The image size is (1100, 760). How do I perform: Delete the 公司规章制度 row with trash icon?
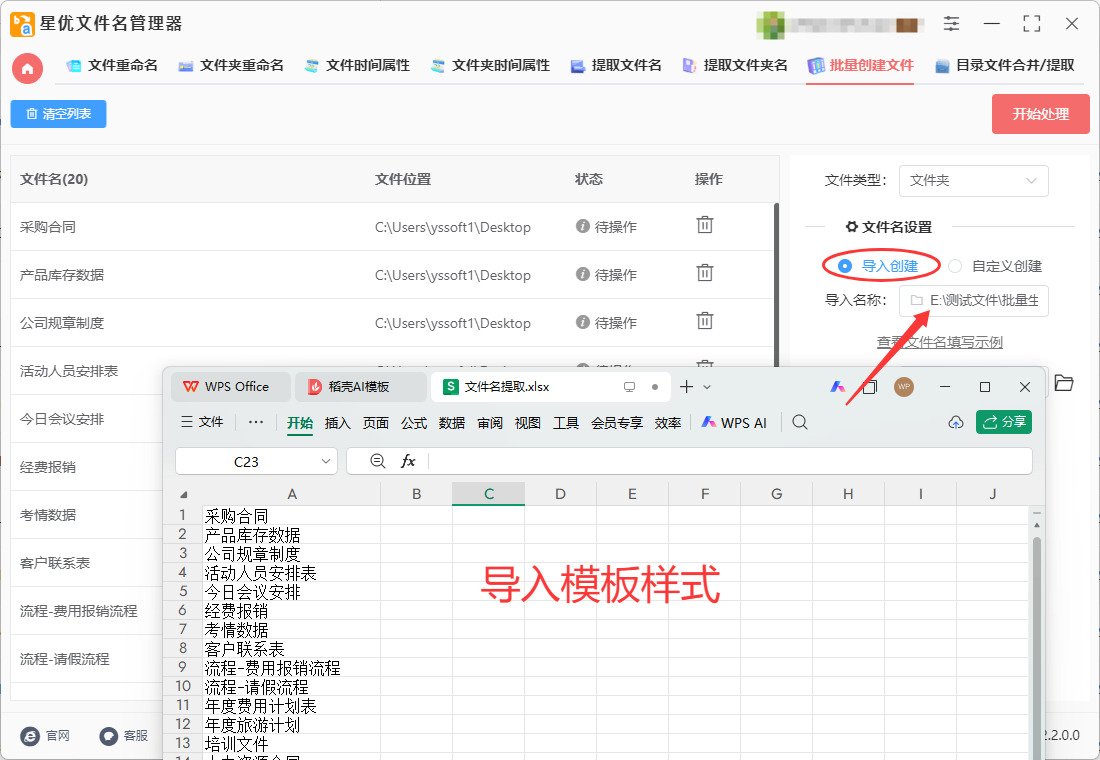point(704,321)
